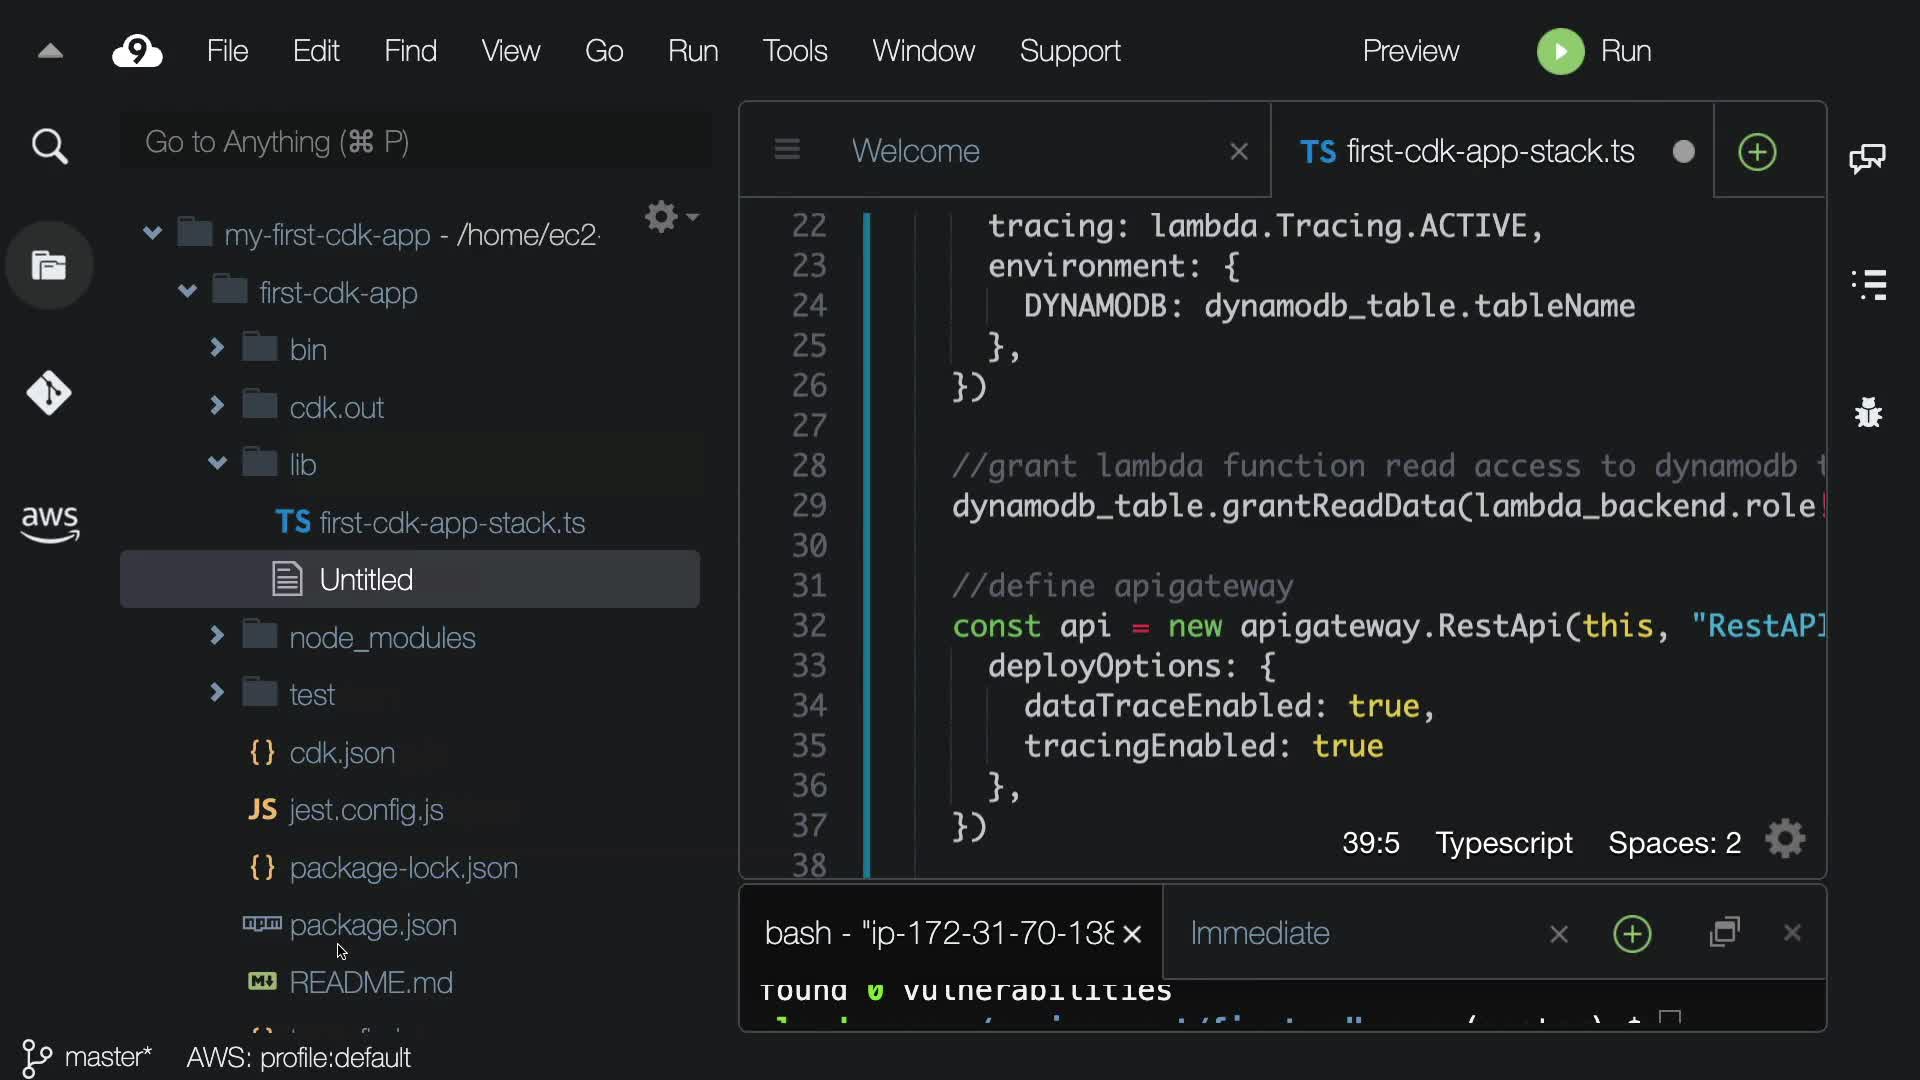
Task: Open the Outline list panel icon
Action: click(1868, 285)
